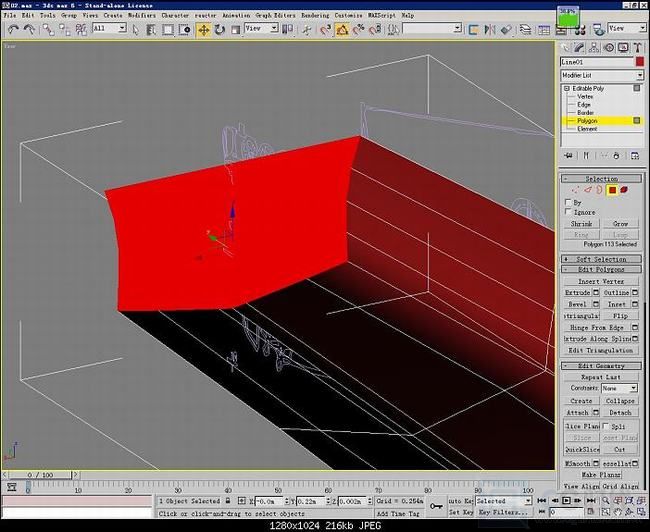Open the Graph Editors menu
The image size is (650, 532).
[276, 15]
